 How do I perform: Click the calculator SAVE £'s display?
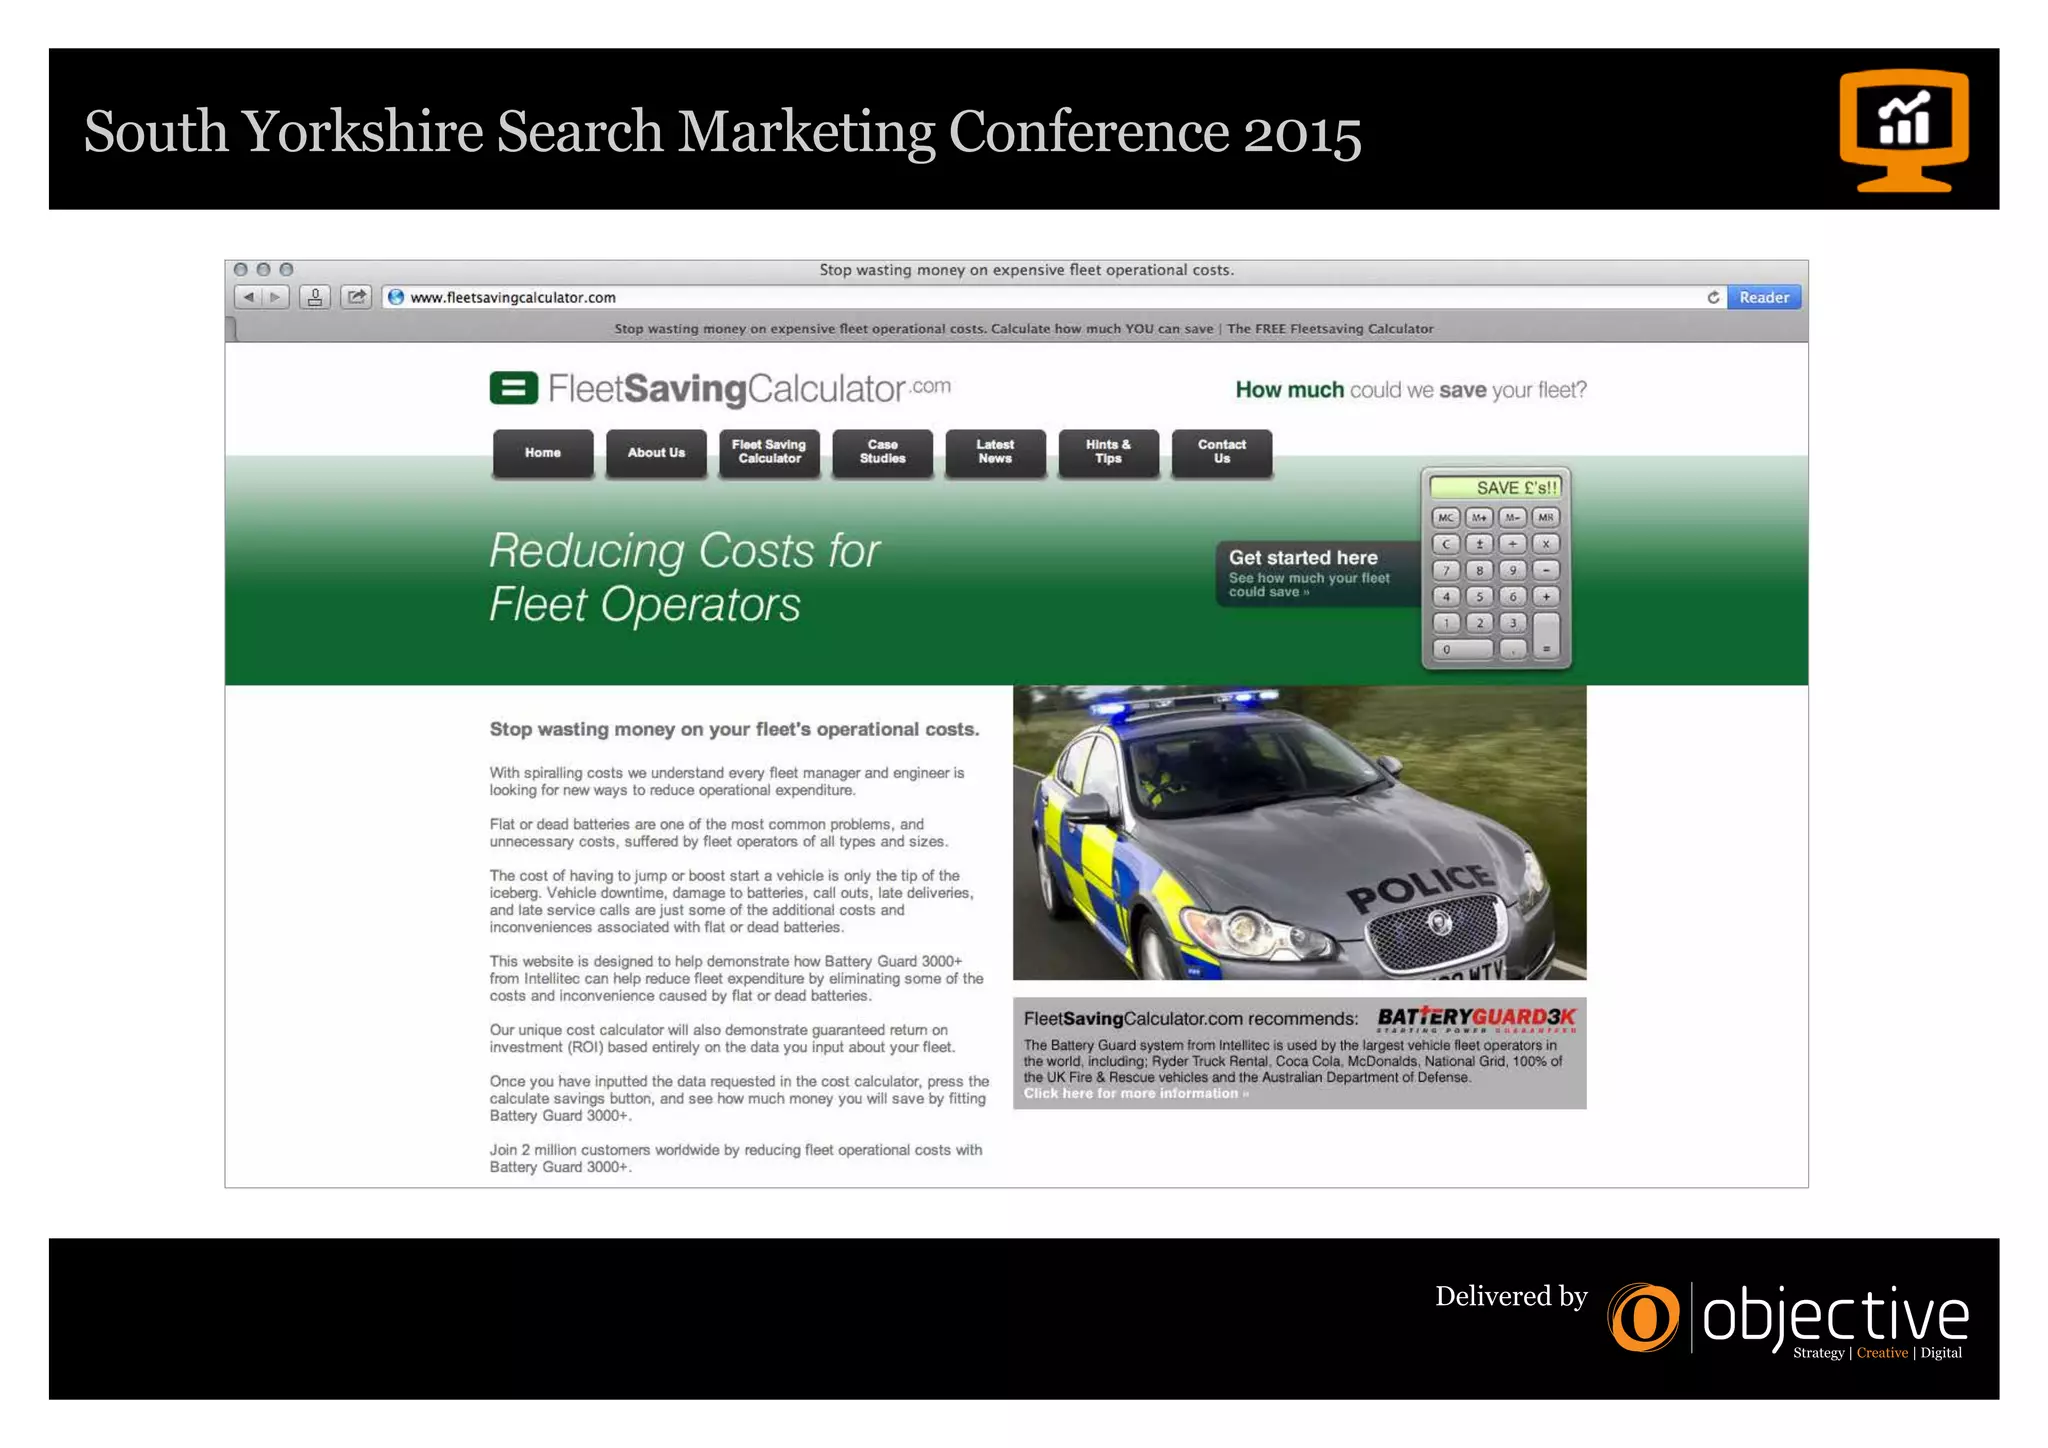pyautogui.click(x=1496, y=488)
